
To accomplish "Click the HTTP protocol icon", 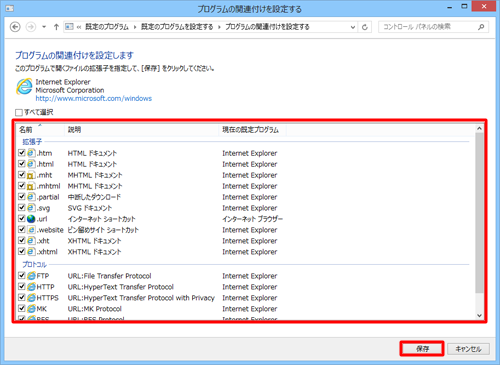I will 31,287.
